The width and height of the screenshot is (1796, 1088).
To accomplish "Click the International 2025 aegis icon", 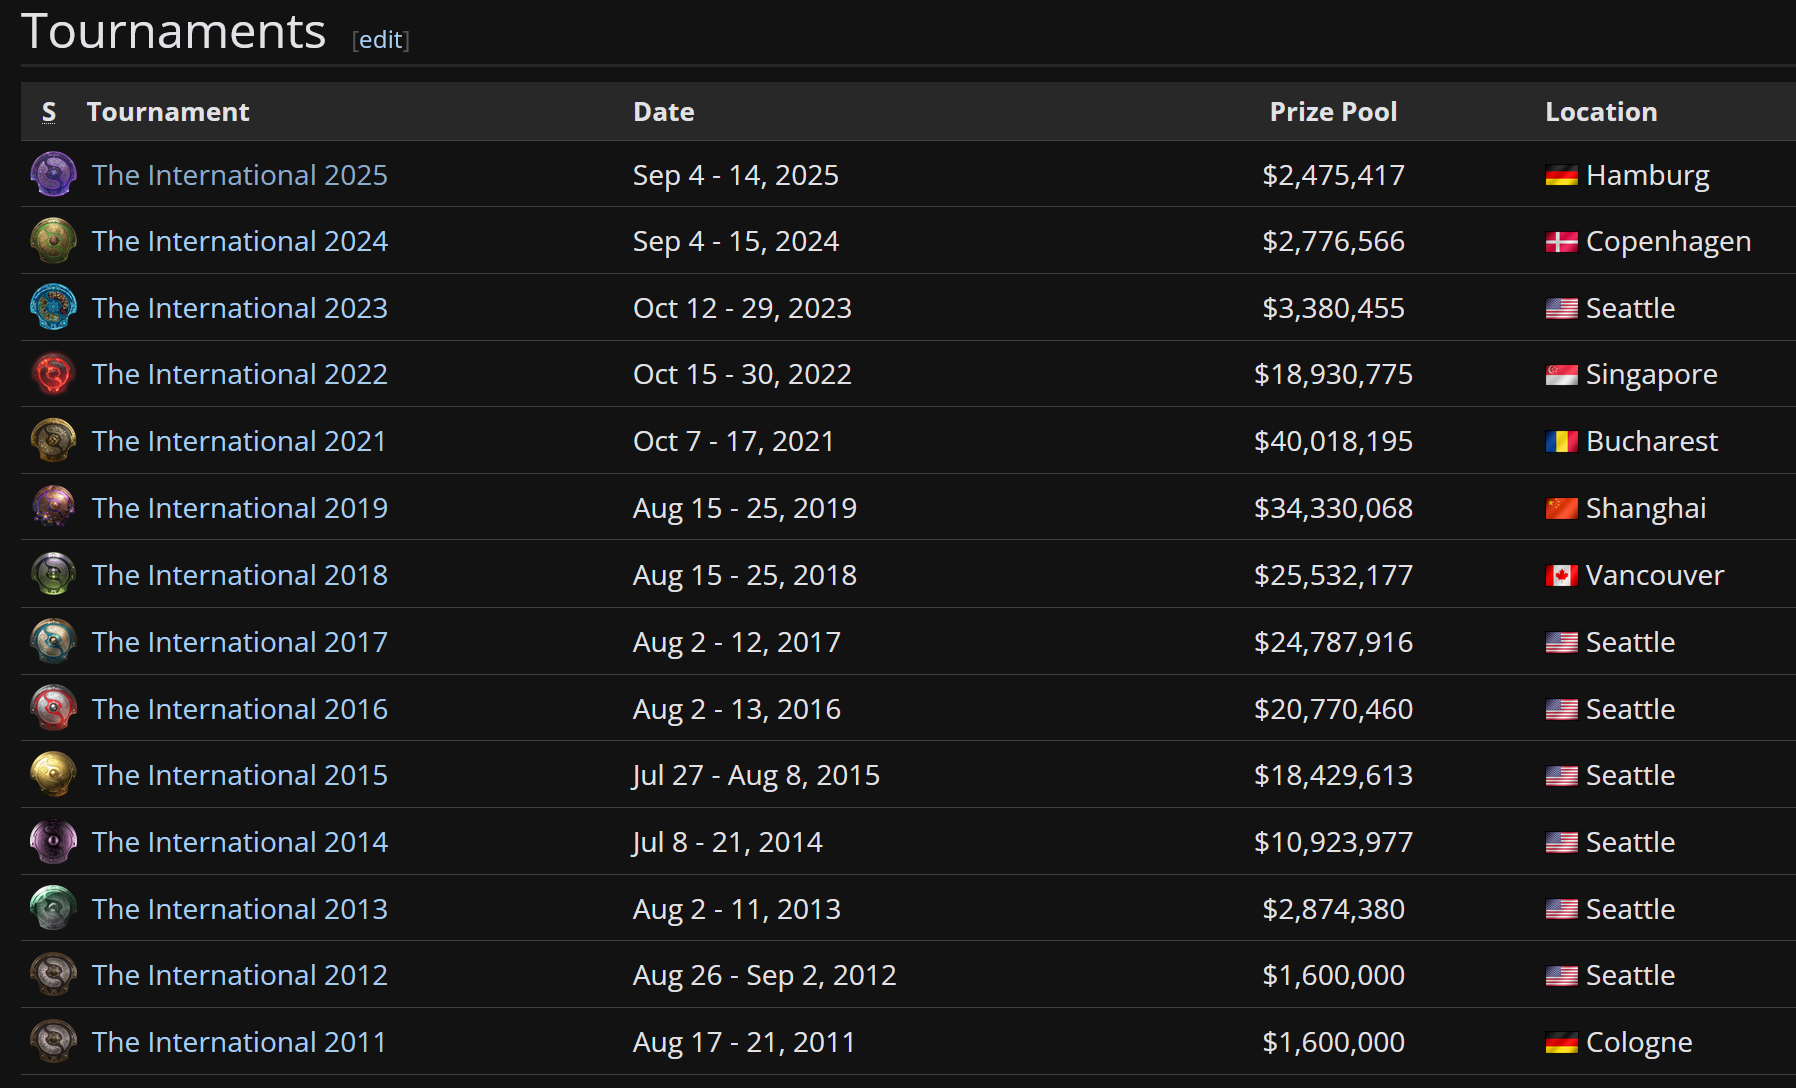I will tap(53, 175).
